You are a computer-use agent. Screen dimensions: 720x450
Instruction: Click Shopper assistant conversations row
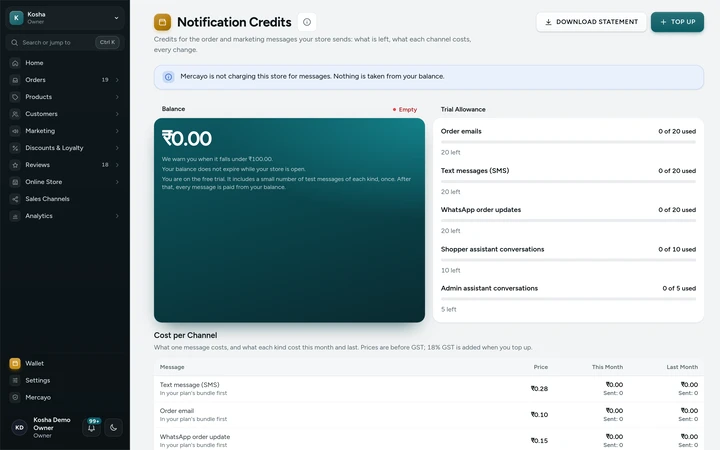click(x=568, y=259)
